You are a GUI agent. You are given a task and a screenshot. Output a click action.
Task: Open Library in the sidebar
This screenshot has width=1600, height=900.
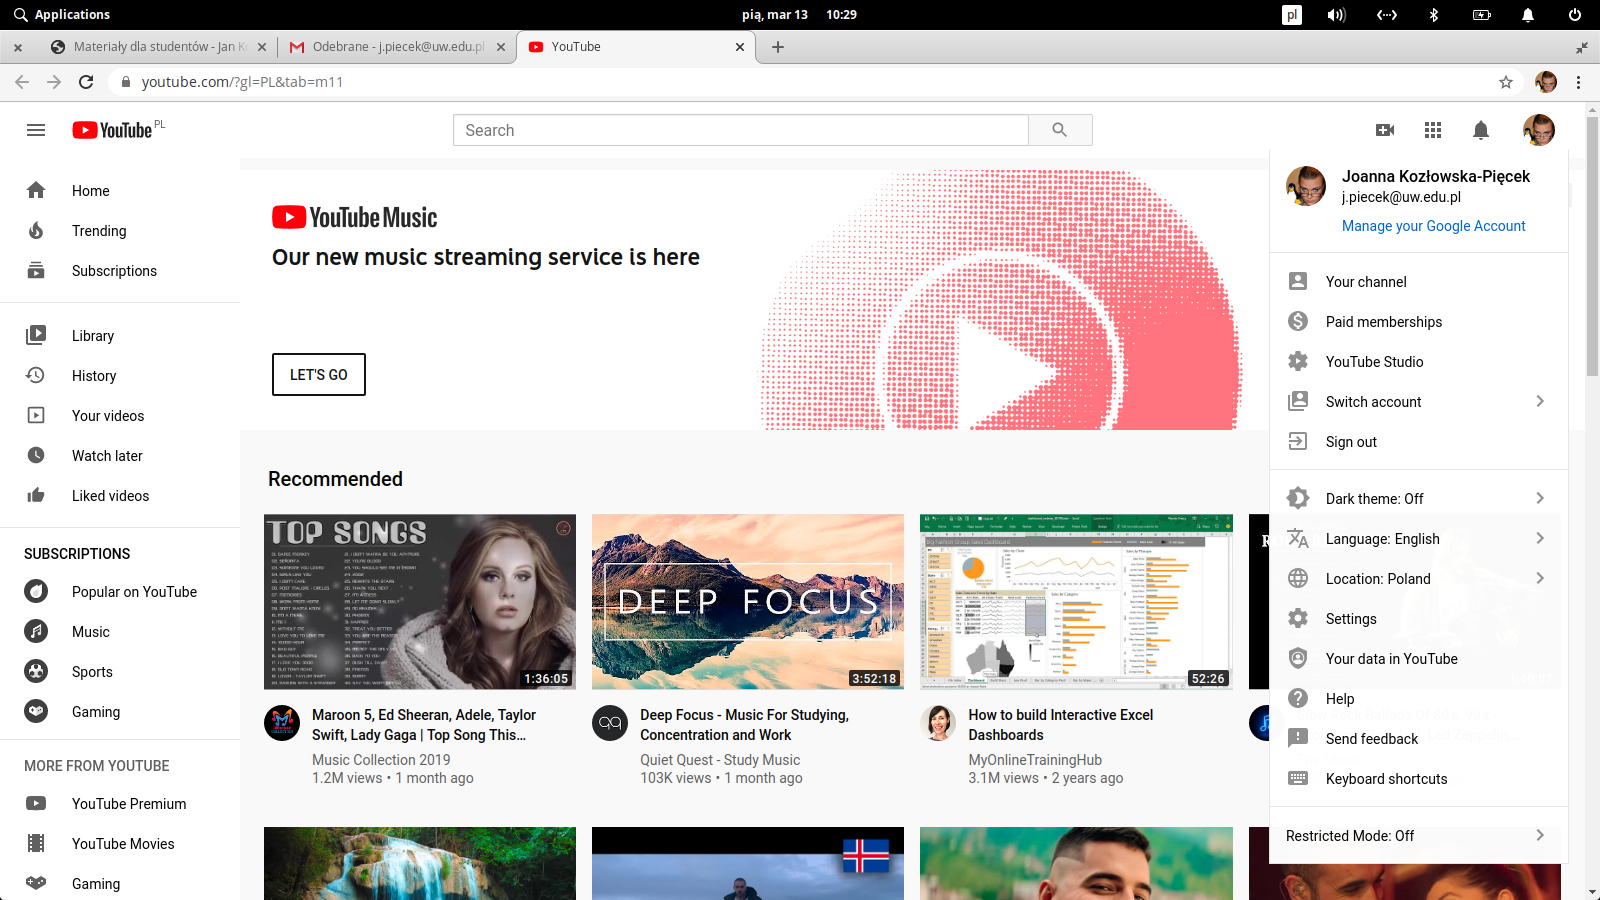coord(120,335)
